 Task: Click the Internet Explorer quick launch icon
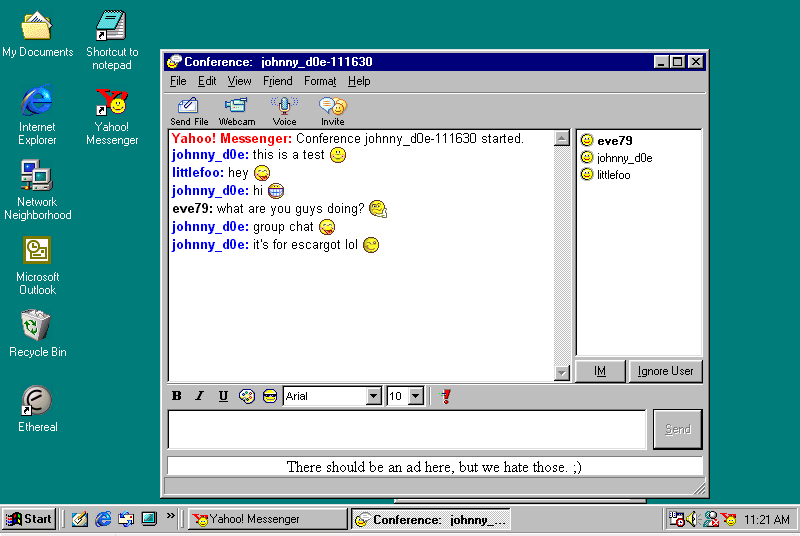click(103, 519)
